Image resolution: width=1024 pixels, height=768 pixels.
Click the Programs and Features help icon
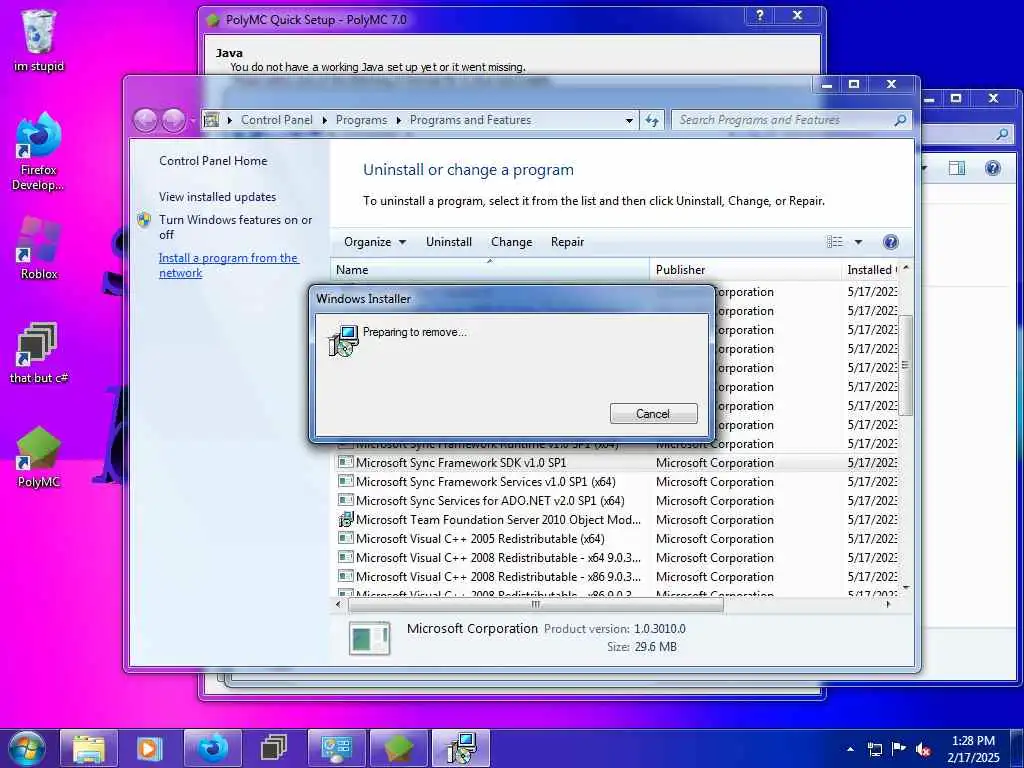coord(890,242)
